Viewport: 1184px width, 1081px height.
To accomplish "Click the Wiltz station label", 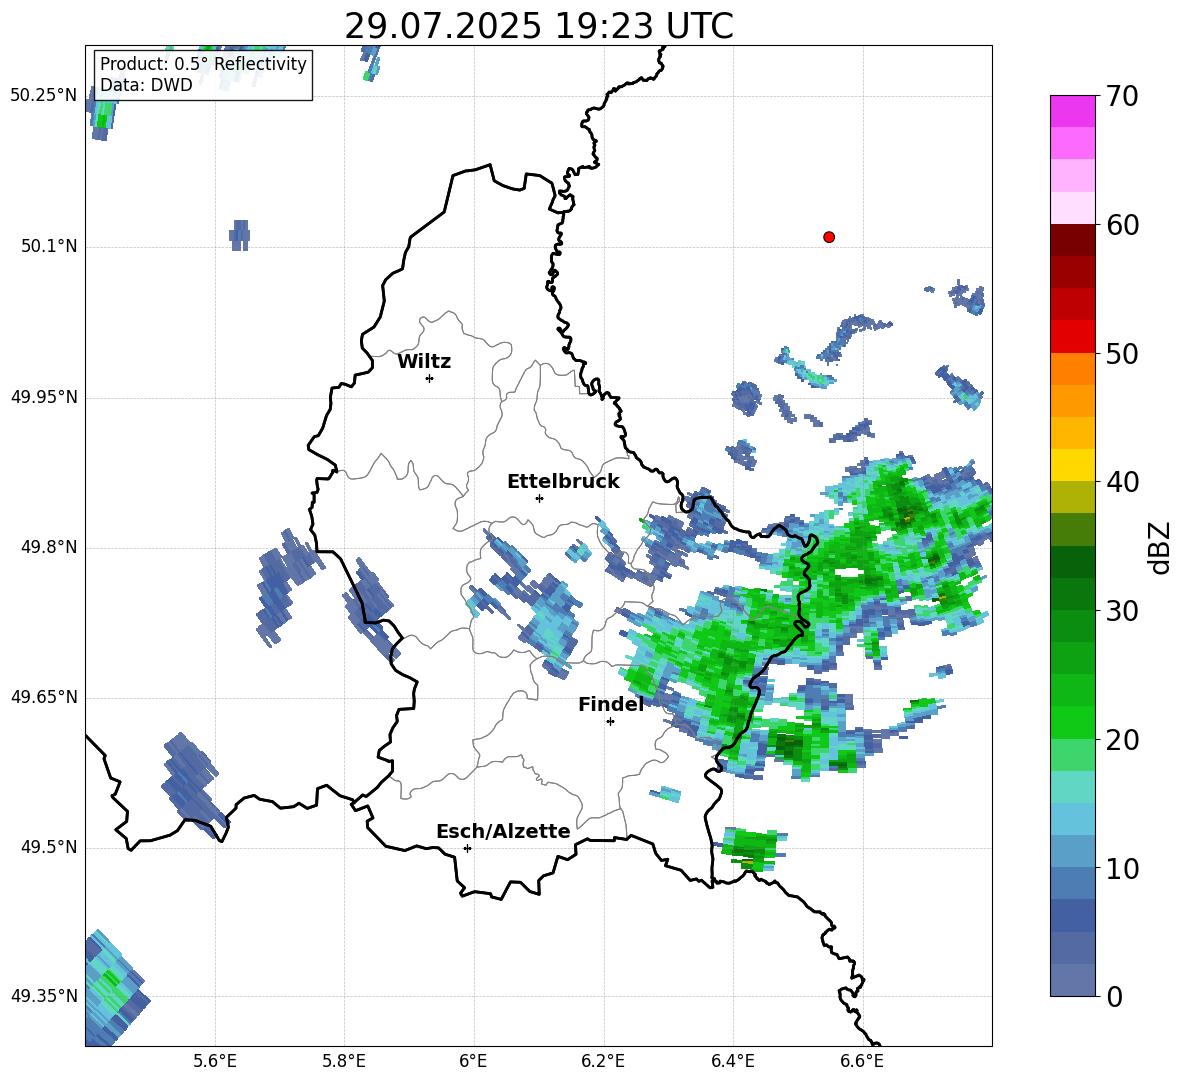I will [x=424, y=362].
